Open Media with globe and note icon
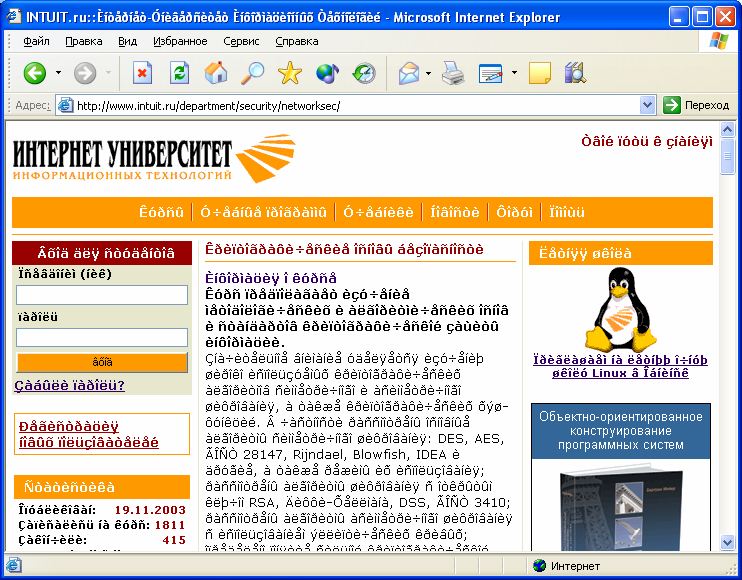742x580 pixels. (327, 73)
